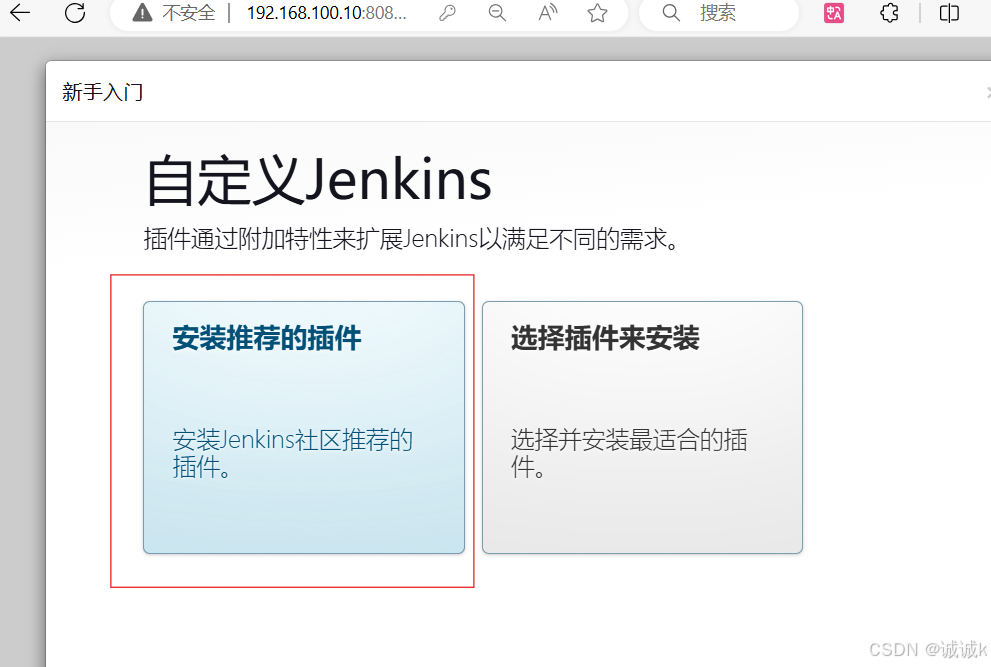Viewport: 991px width, 667px height.
Task: Click the text 插件通过附加特性来扩展Jenkins以满足不同的需求
Action: point(411,239)
